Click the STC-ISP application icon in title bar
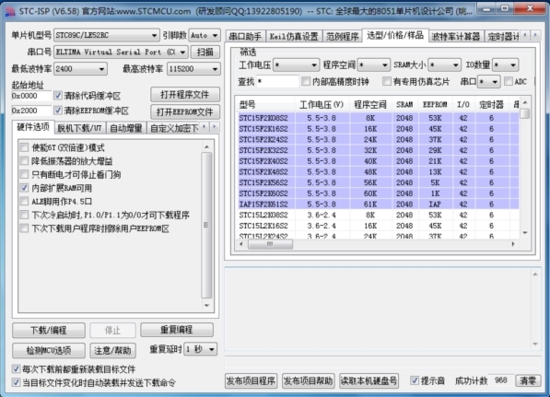 tap(11, 12)
